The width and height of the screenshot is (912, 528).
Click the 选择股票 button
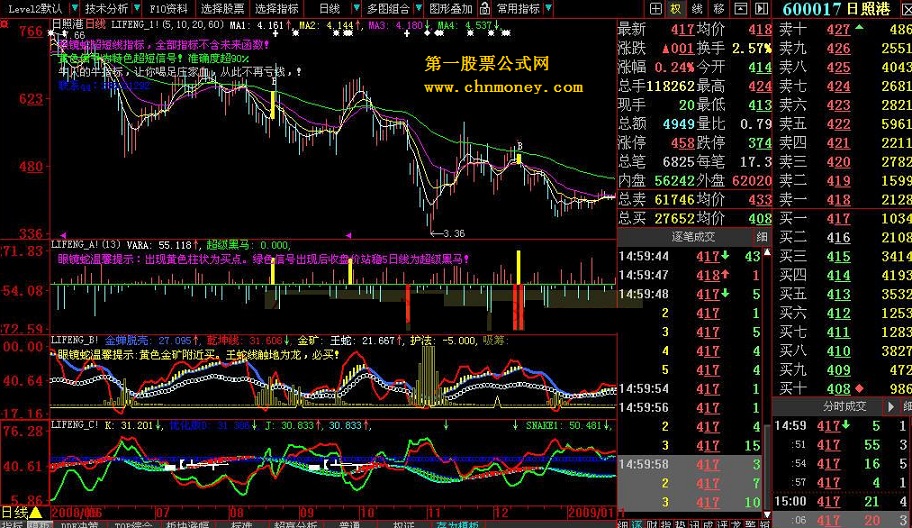pyautogui.click(x=223, y=8)
